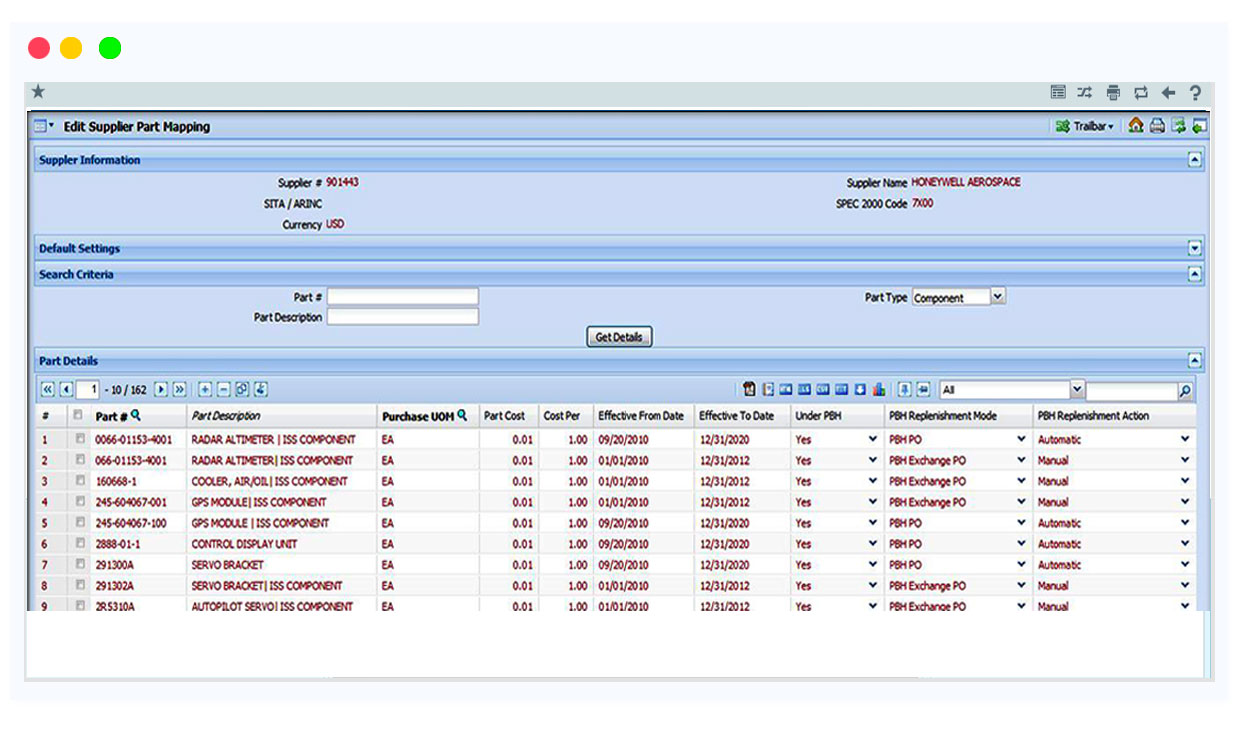Go to the first page of part results
Viewport: 1250px width, 732px height.
[x=47, y=389]
